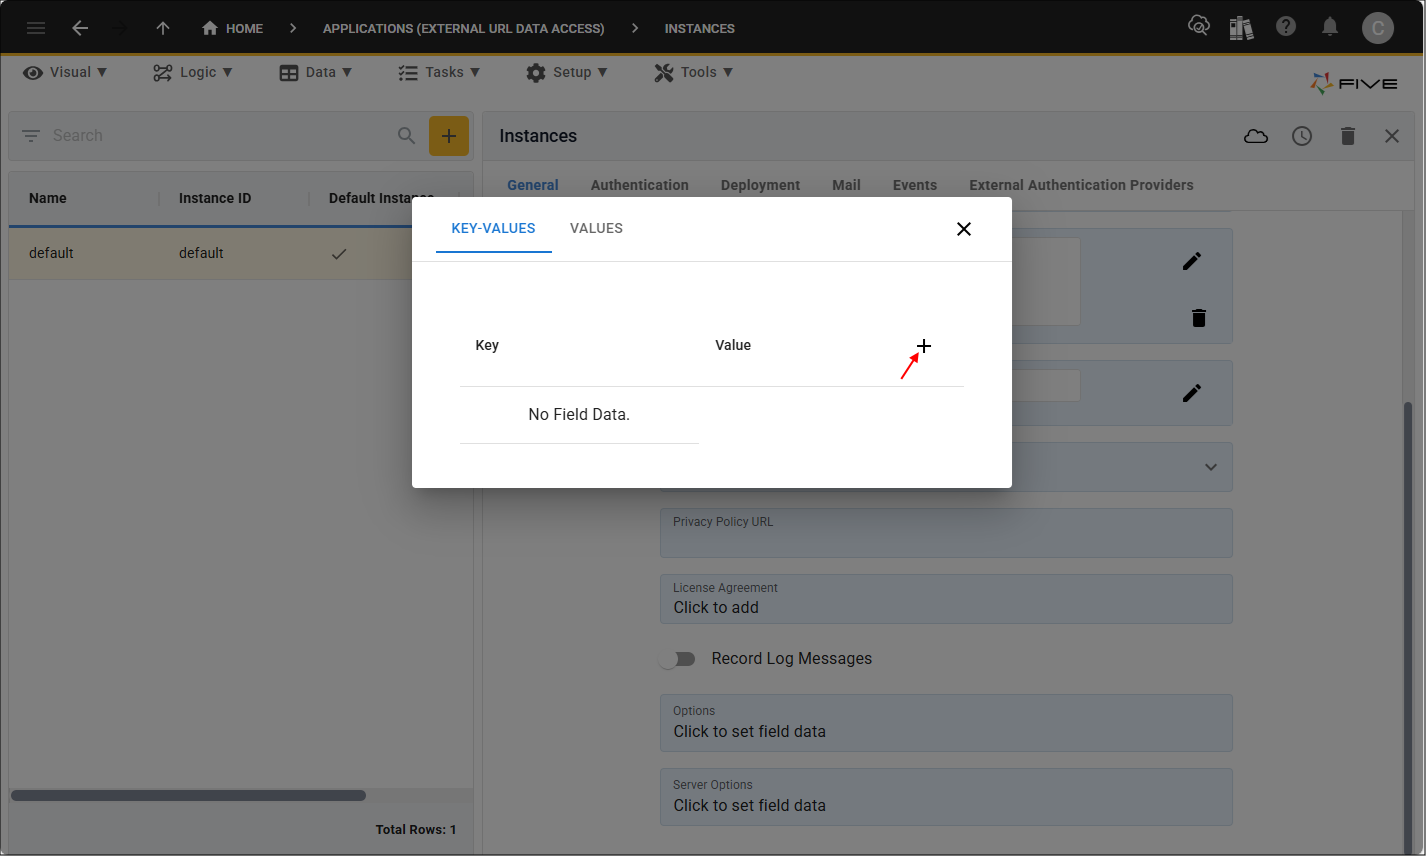Viewport: 1426px width, 856px height.
Task: Click the pencil edit icon beside the image field
Action: coord(1192,260)
